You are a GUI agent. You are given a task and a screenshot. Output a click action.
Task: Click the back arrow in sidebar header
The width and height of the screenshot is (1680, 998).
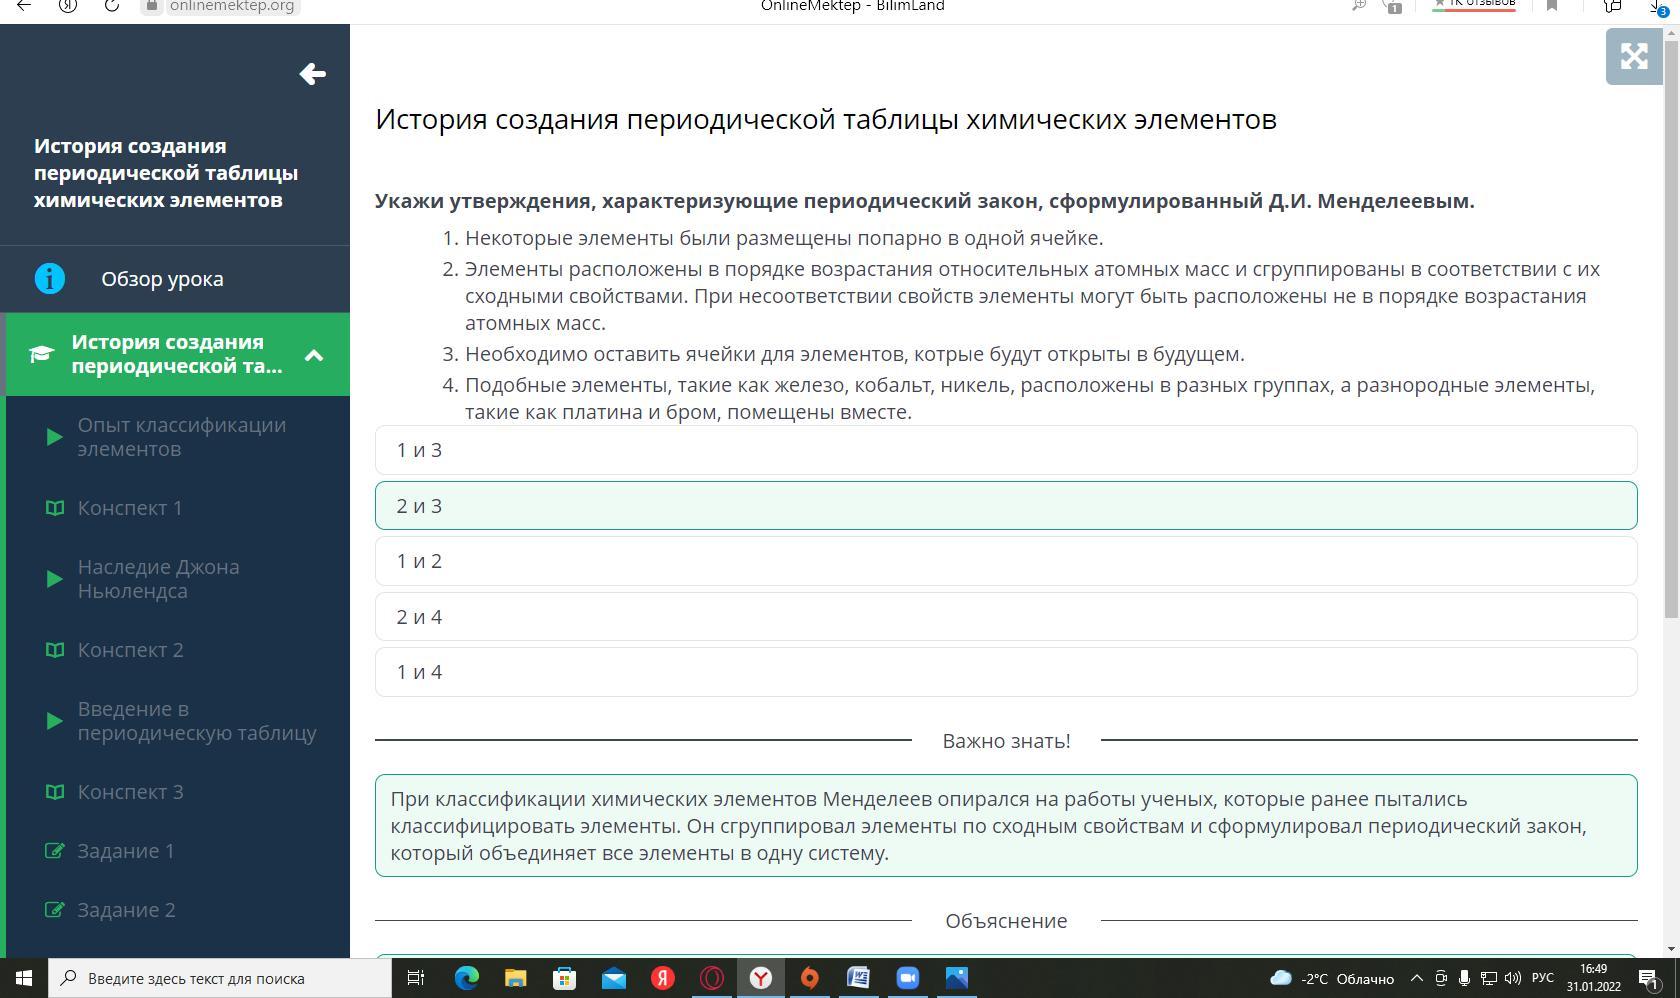pos(312,74)
